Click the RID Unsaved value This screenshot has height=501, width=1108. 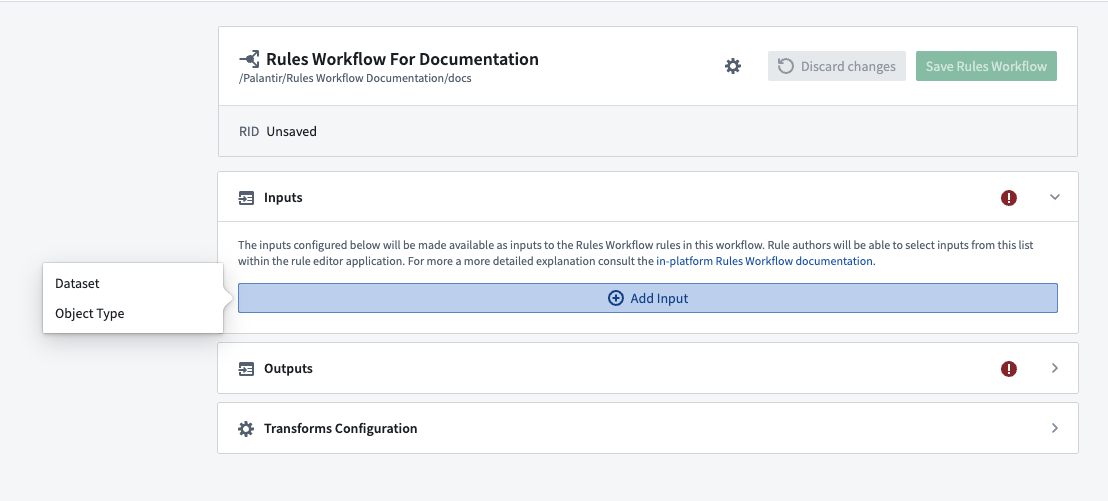291,131
